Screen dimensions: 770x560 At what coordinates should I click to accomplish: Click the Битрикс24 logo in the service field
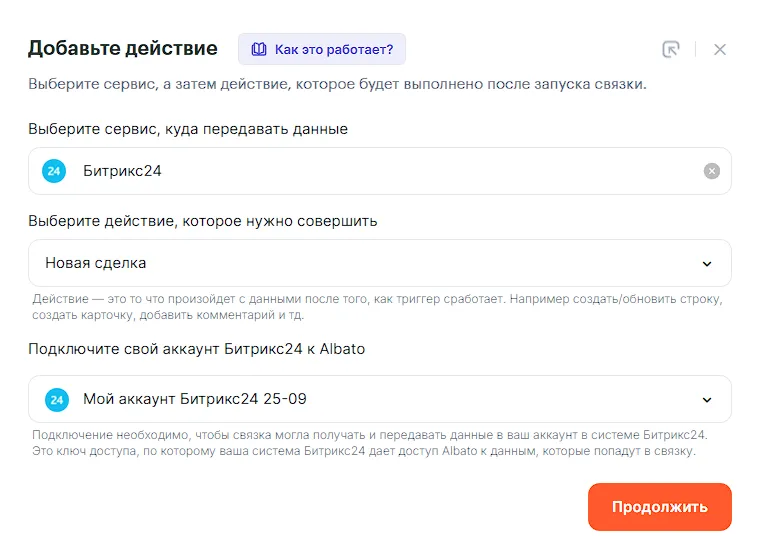coord(54,171)
